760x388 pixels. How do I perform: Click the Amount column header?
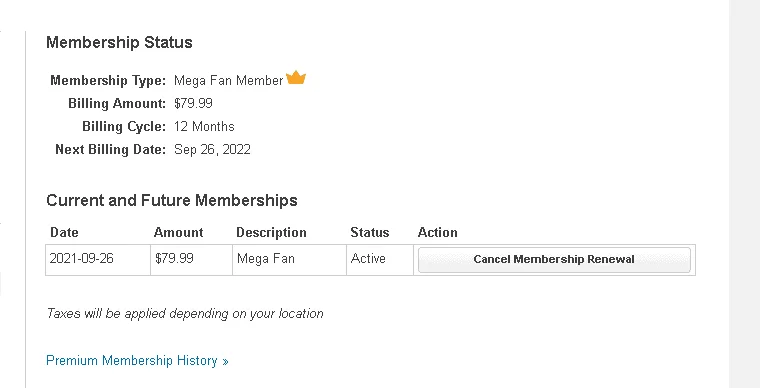[178, 233]
